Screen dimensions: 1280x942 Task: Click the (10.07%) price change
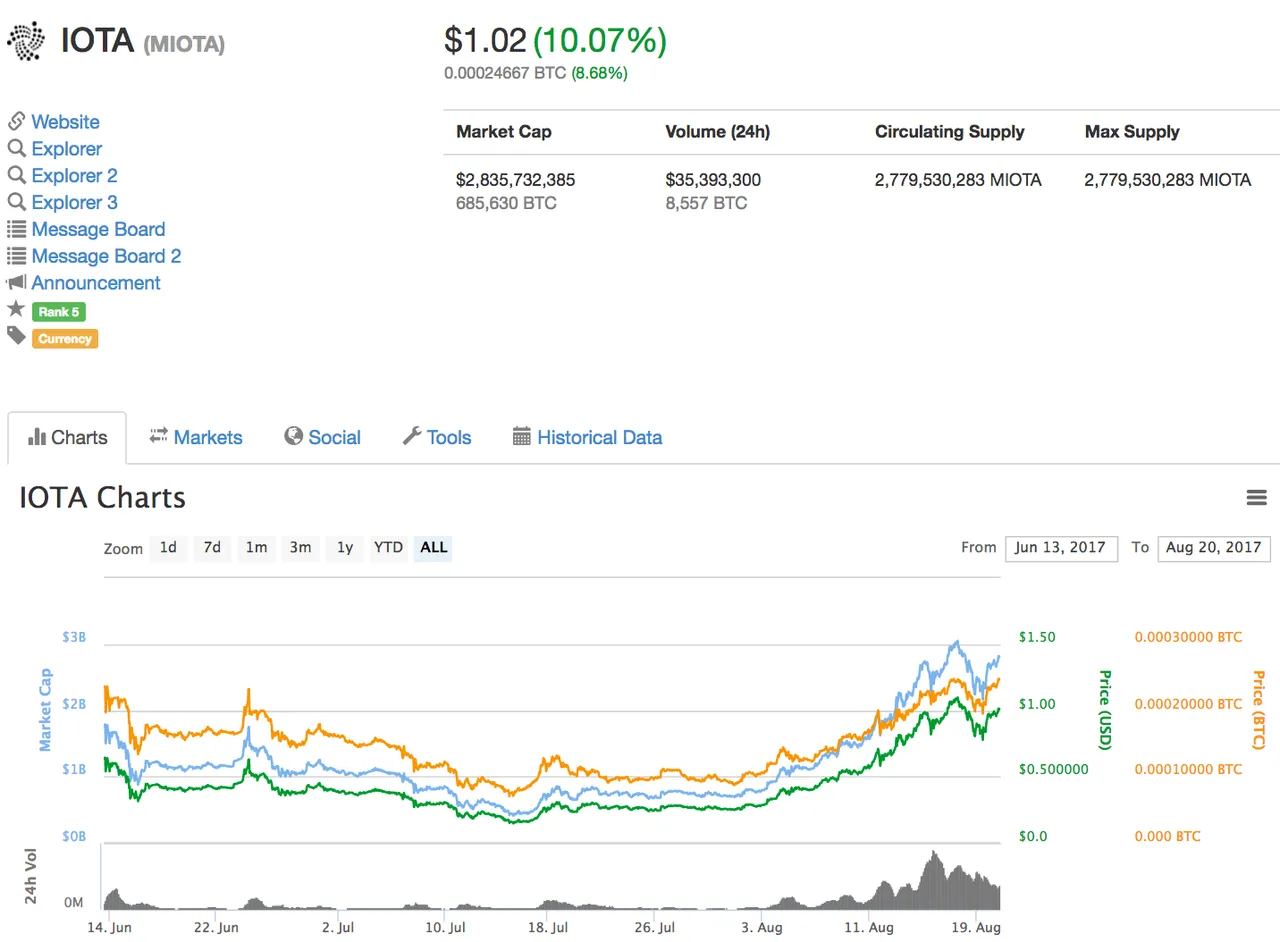click(600, 41)
